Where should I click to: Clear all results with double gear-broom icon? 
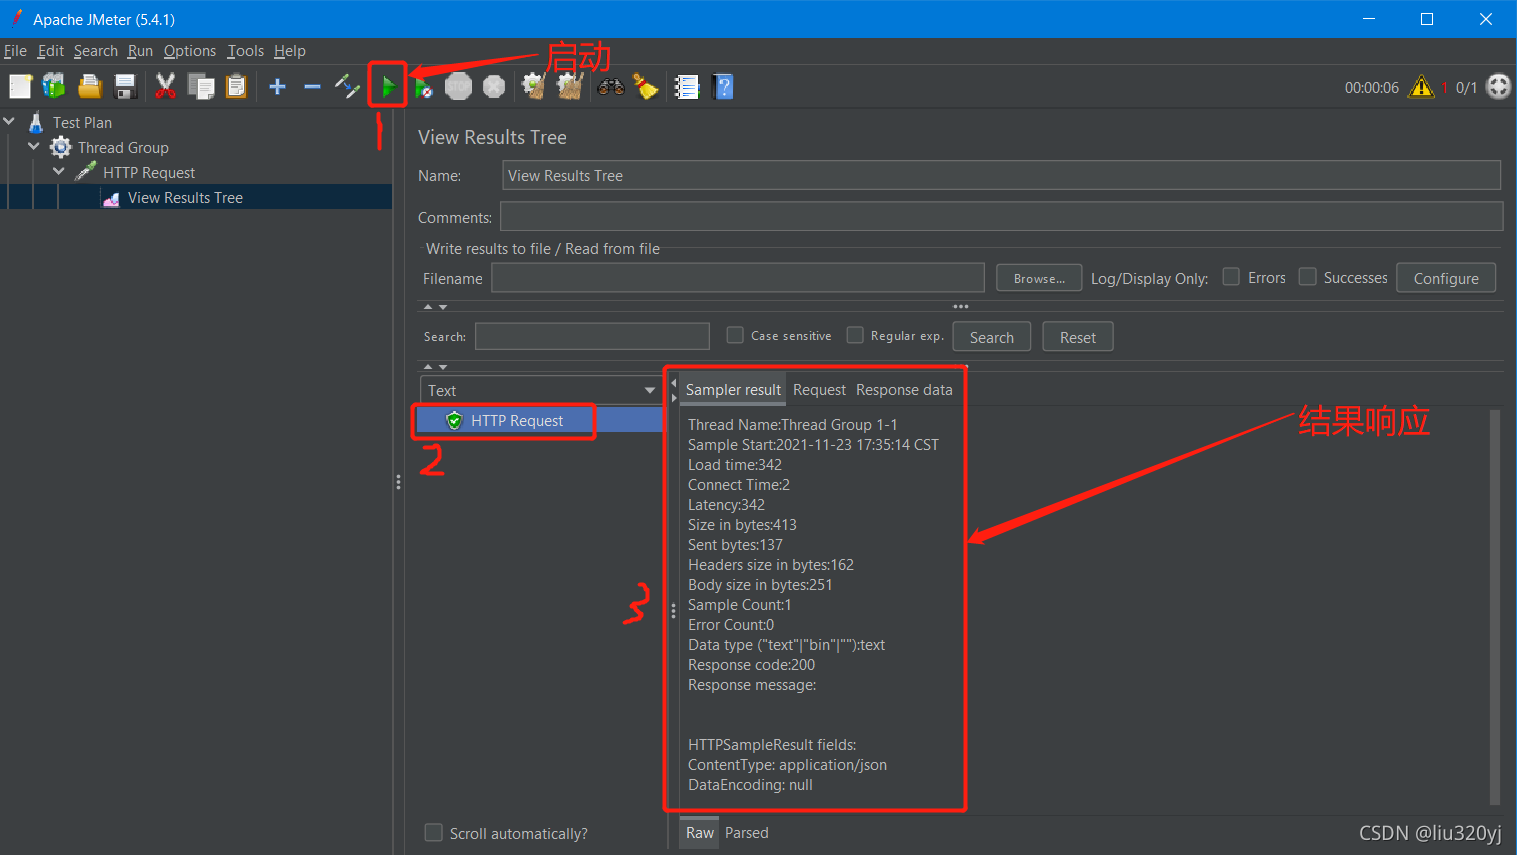point(570,87)
